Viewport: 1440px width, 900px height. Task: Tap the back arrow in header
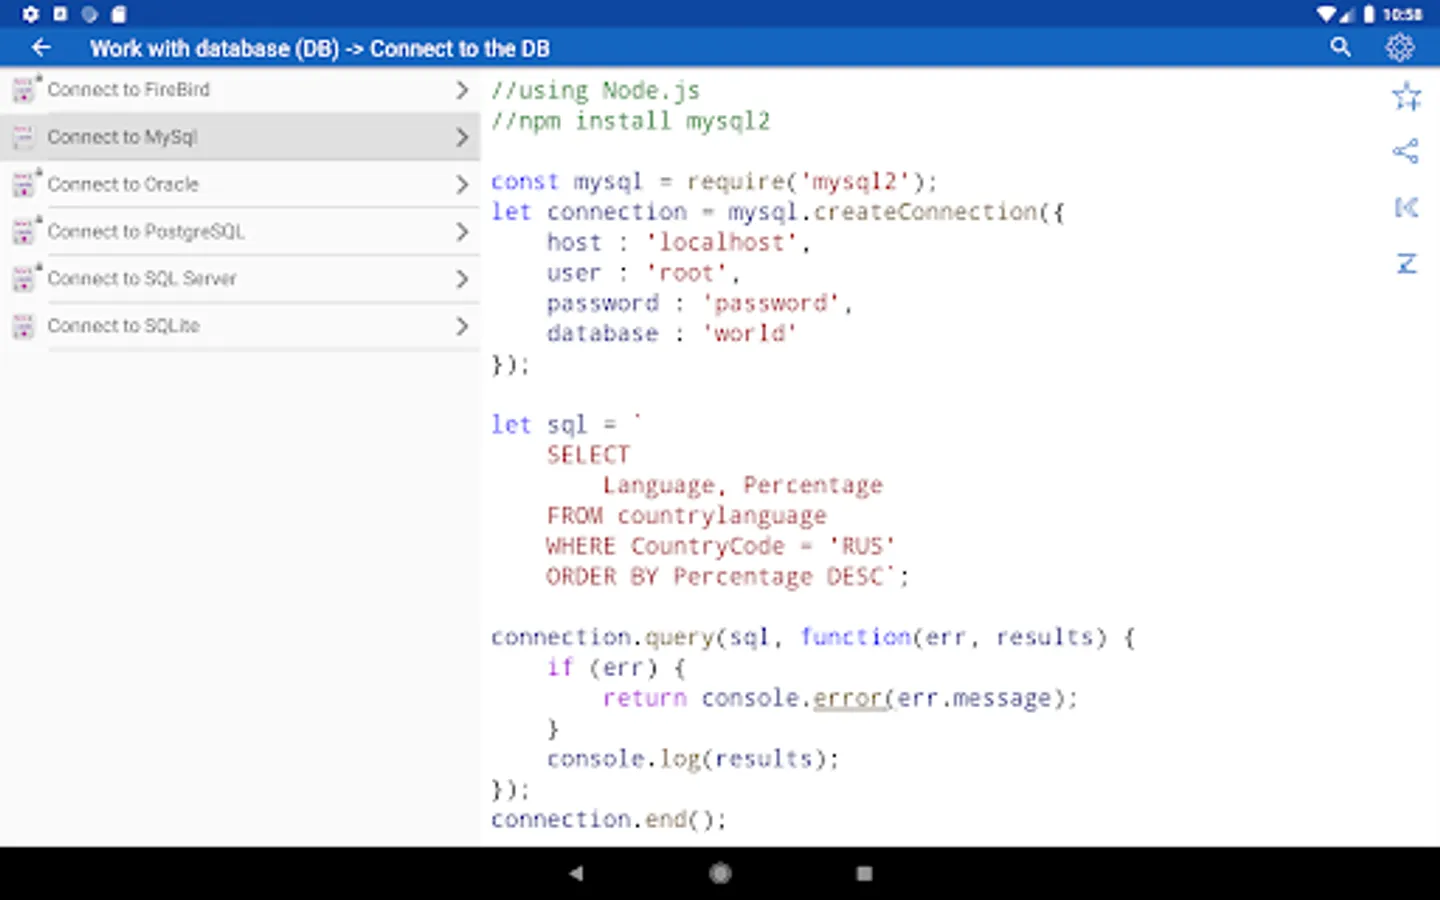[x=41, y=48]
